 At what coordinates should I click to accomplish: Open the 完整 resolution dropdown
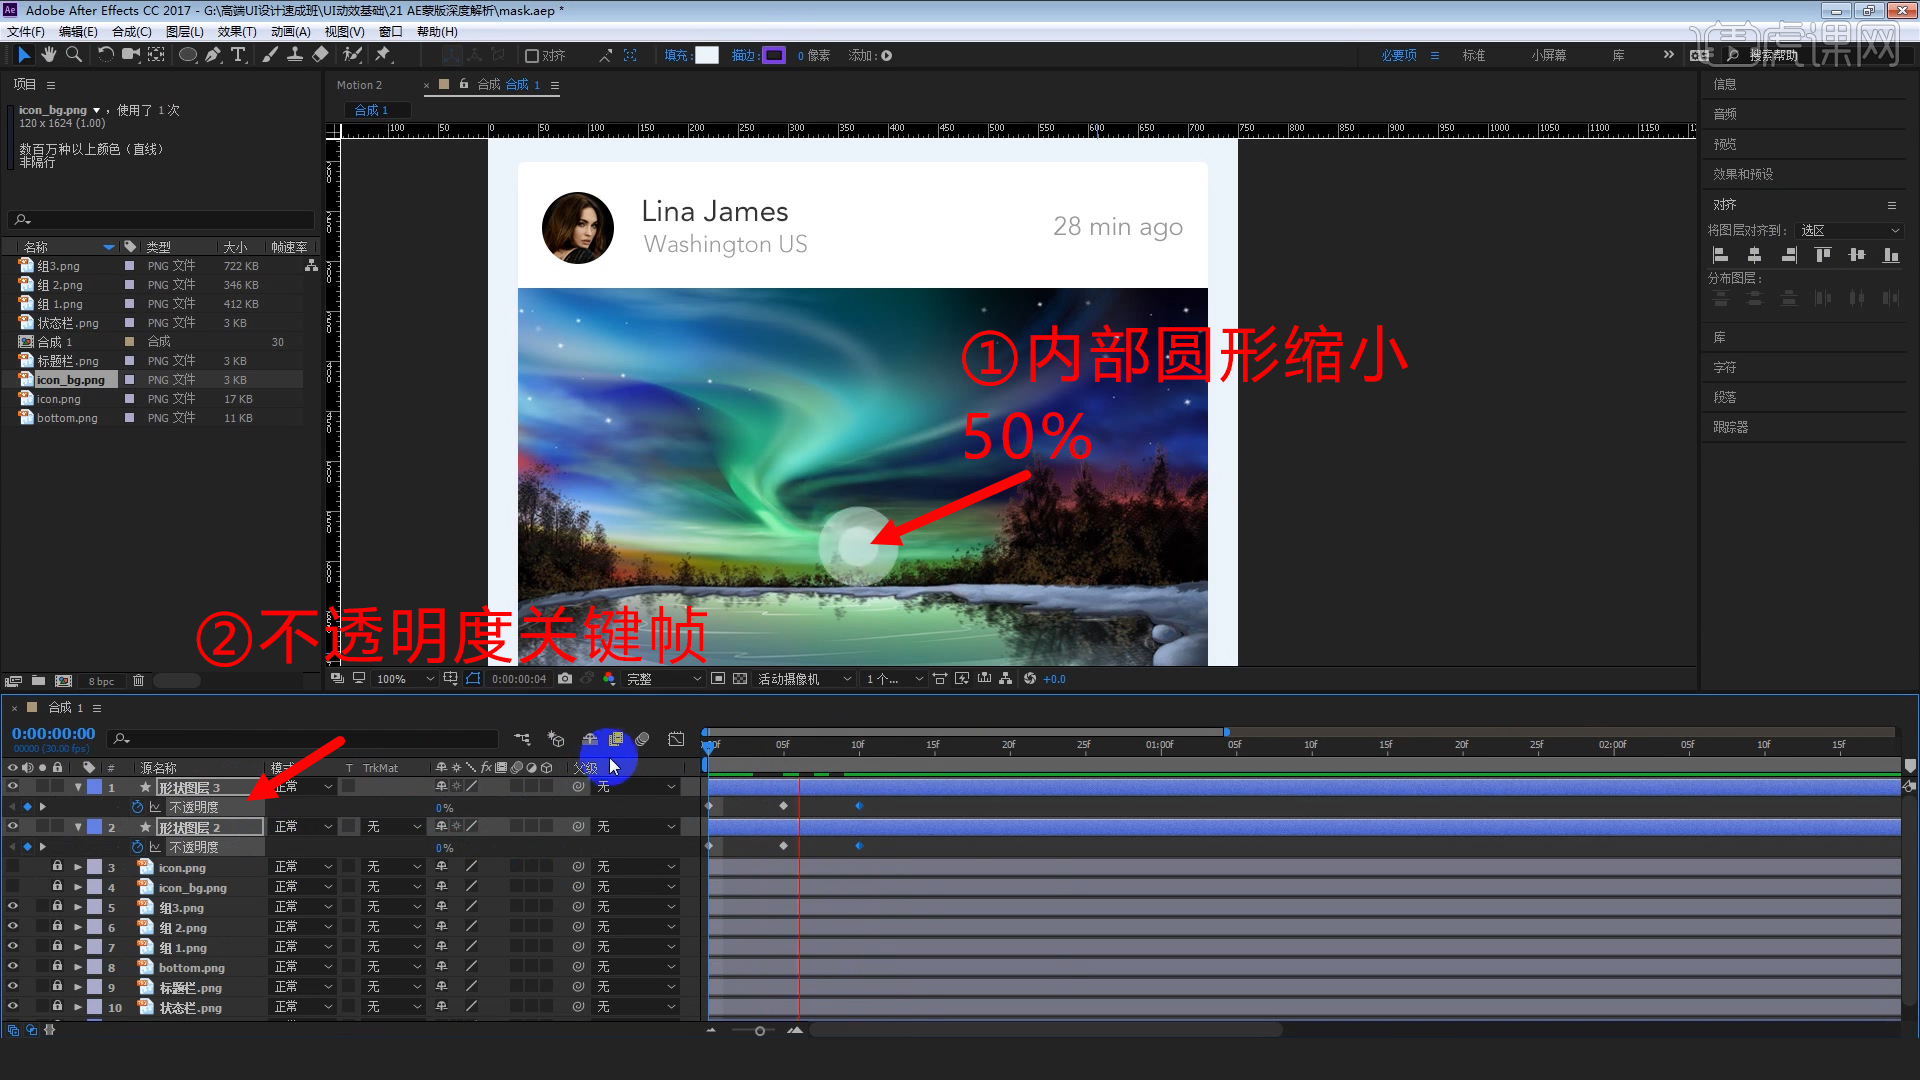[664, 679]
